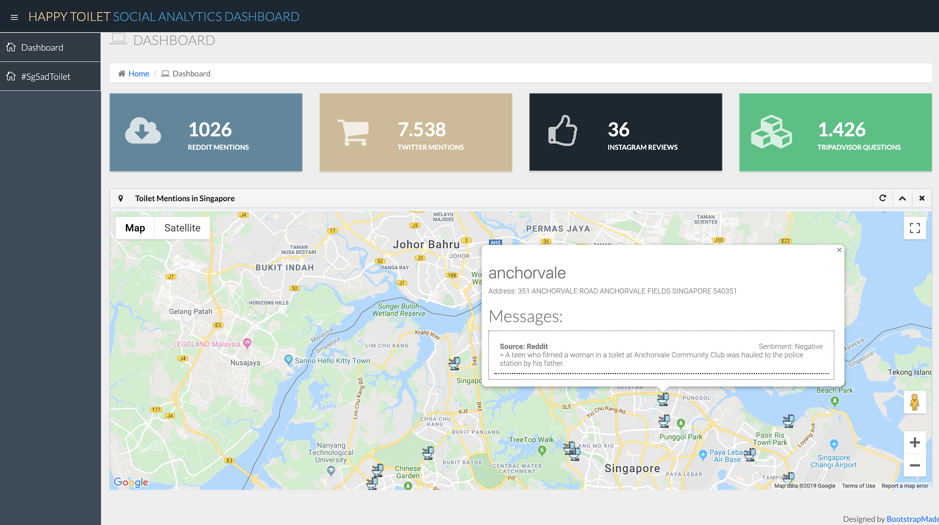Viewport: 939px width, 525px height.
Task: Zoom out on the map
Action: click(x=914, y=466)
